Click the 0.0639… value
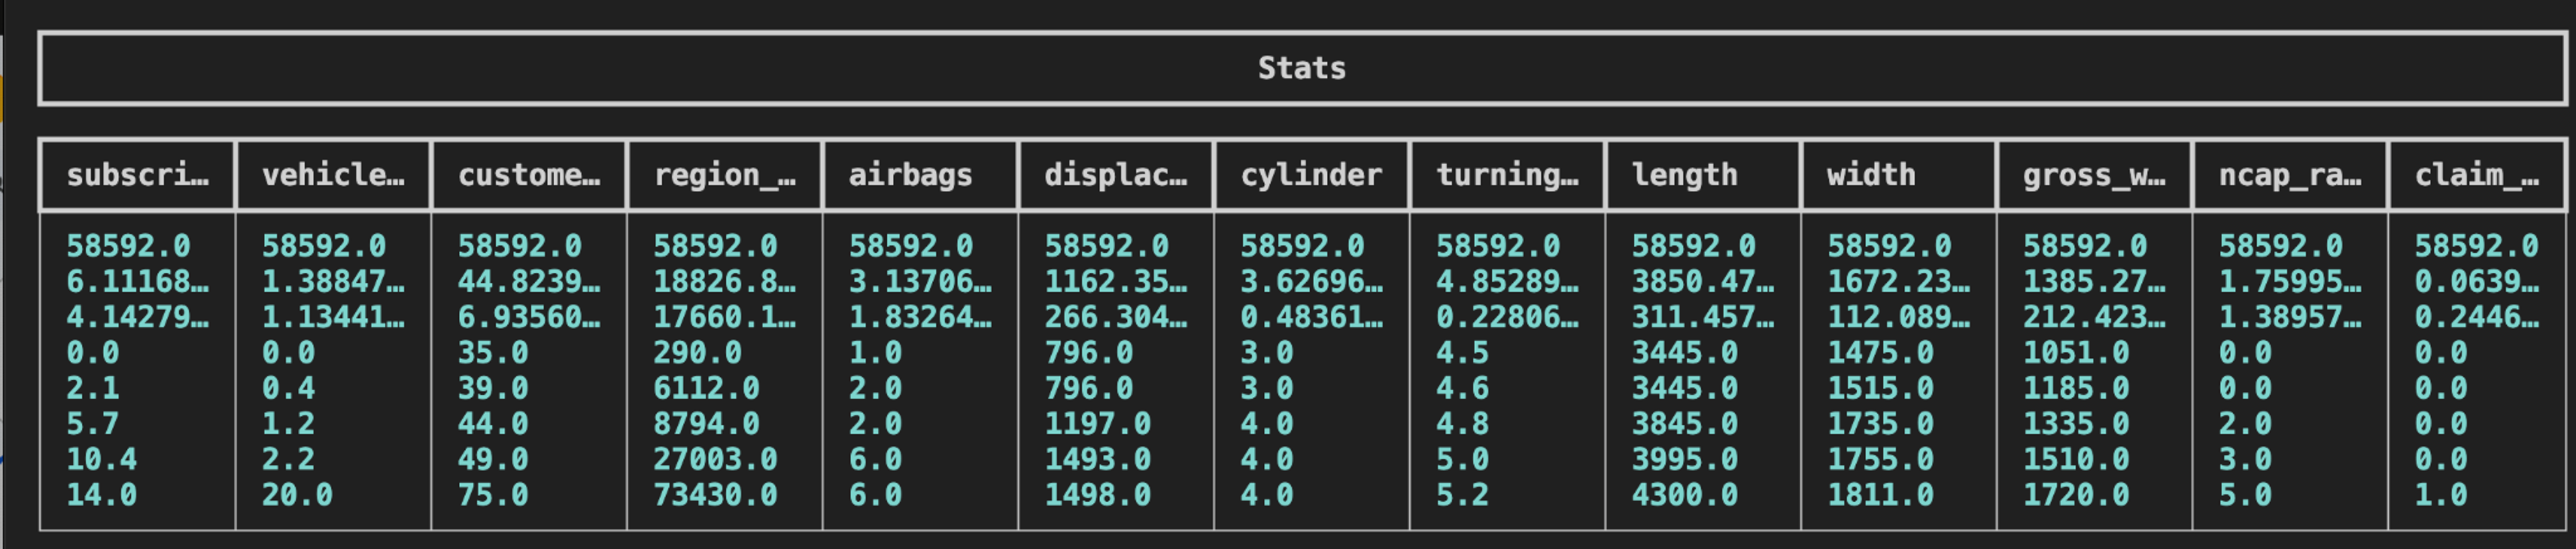The image size is (2576, 549). [x=2477, y=282]
